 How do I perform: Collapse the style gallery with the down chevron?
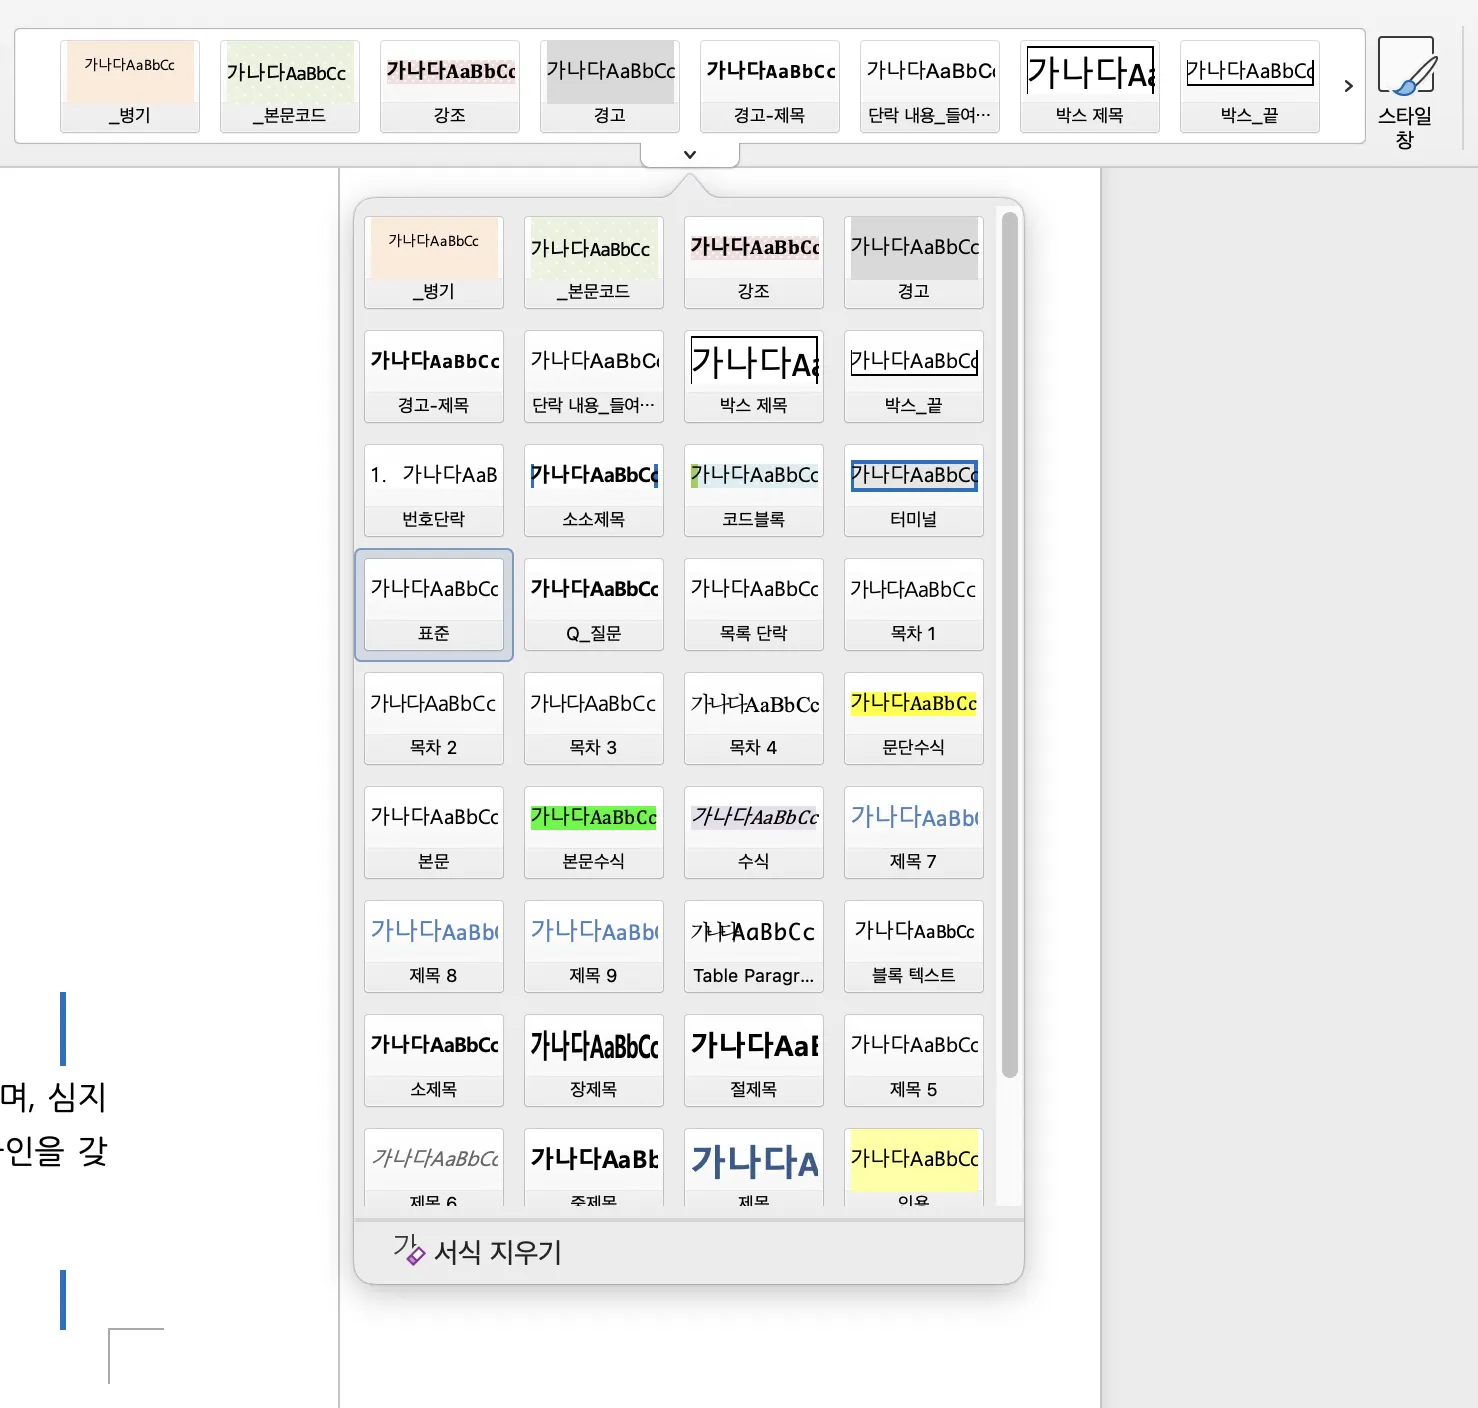point(690,155)
